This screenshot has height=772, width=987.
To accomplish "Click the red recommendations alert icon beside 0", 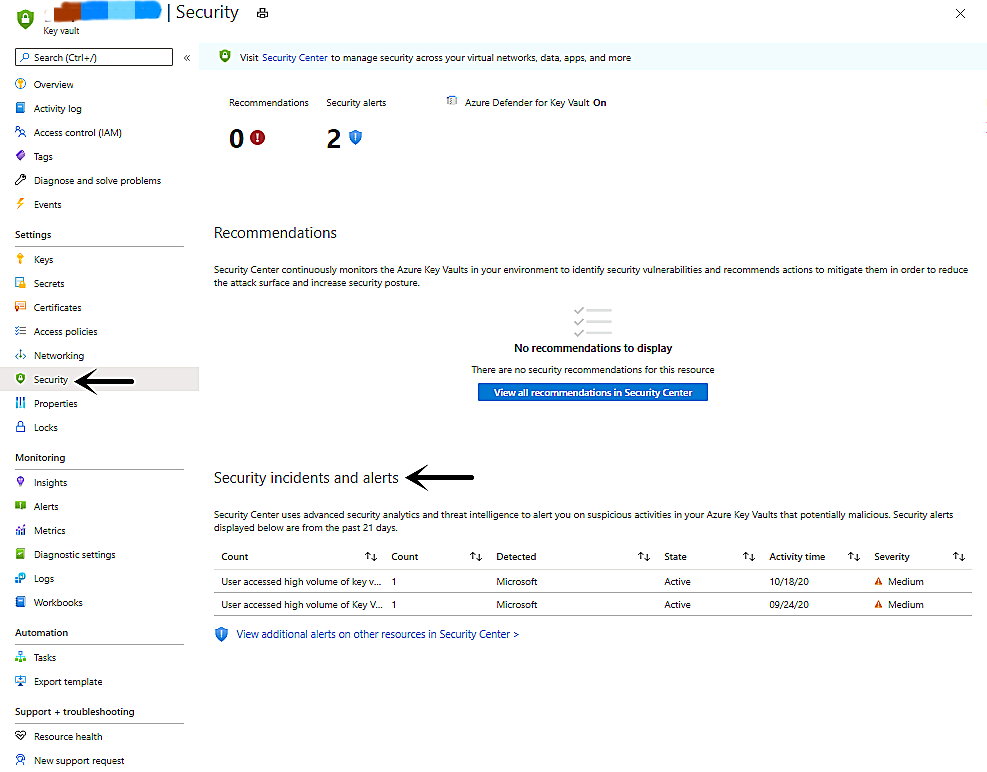I will [257, 137].
